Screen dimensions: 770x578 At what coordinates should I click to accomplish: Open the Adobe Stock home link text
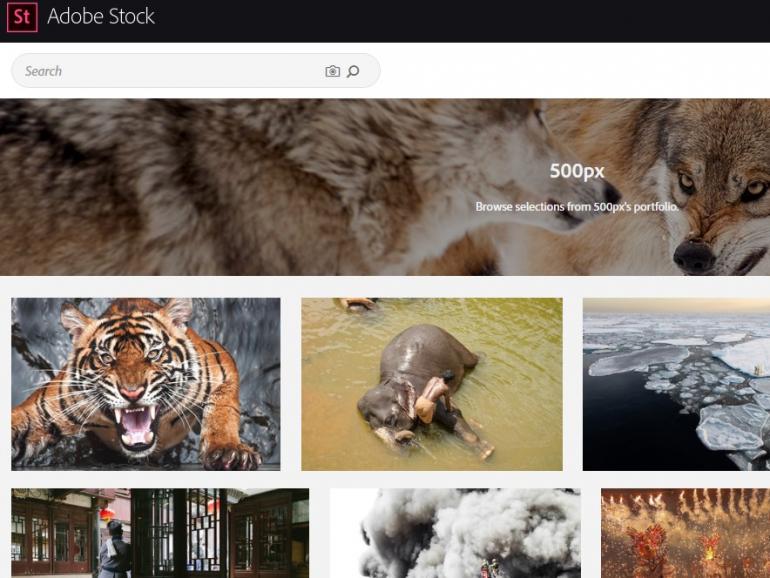(x=101, y=17)
